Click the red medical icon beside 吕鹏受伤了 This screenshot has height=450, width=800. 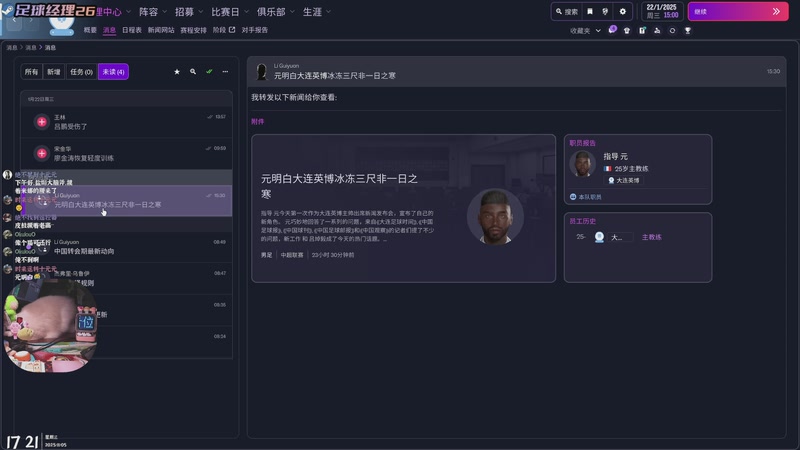pos(42,122)
